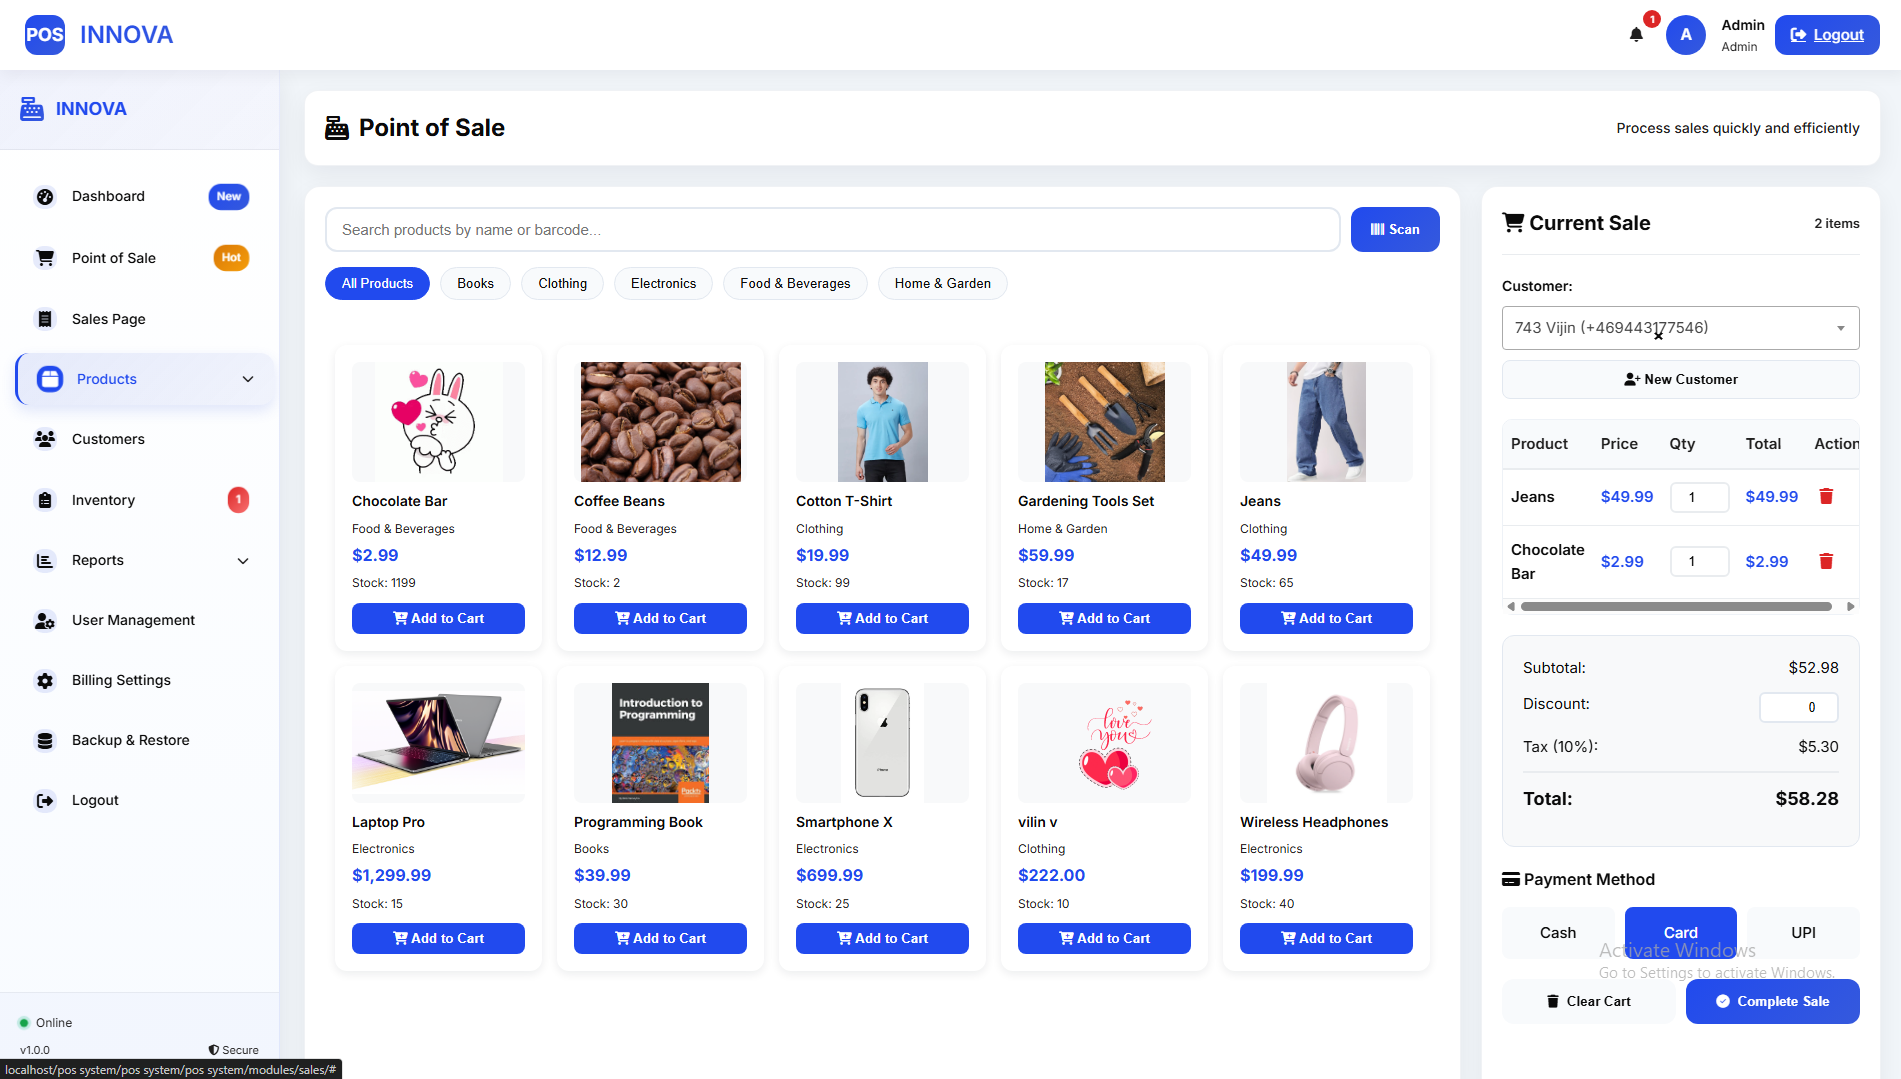Remove Chocolate Bar using trash icon

[x=1826, y=561]
